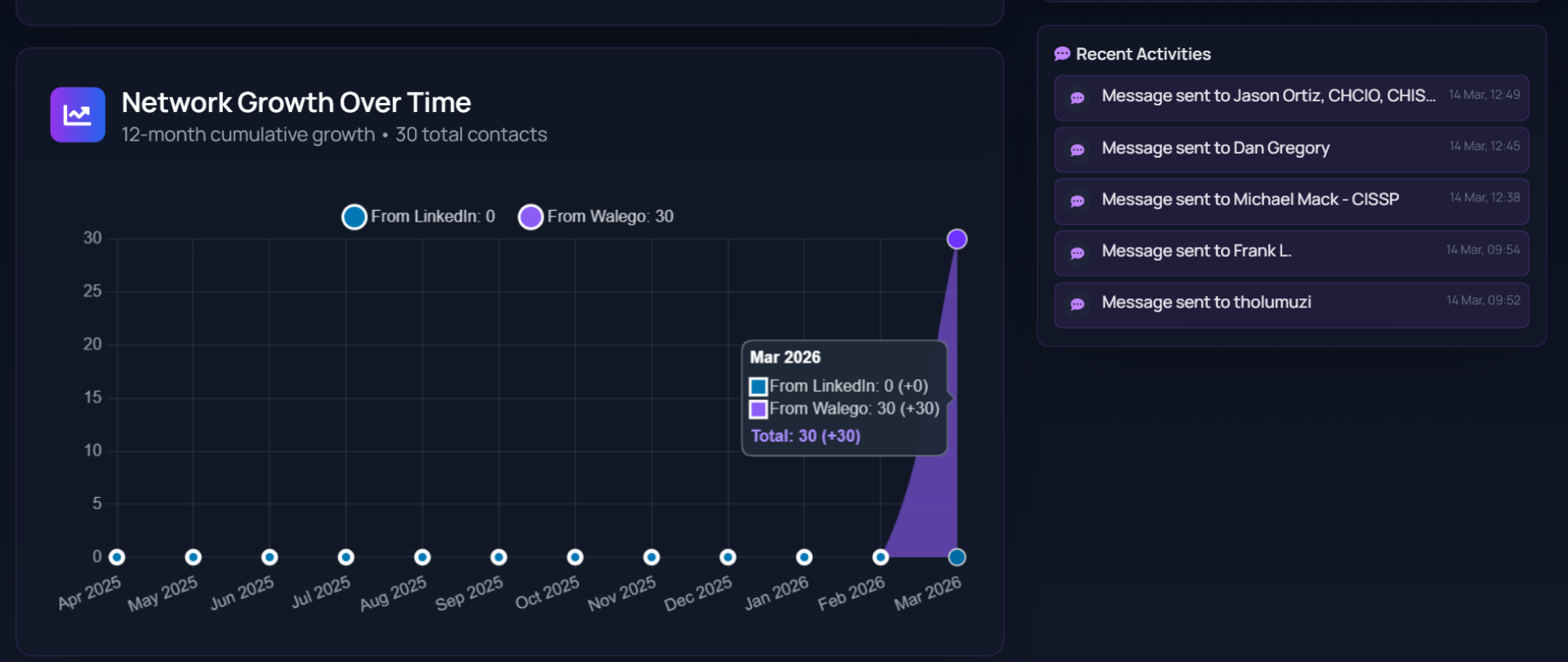The image size is (1568, 662).
Task: Click the data point for Oct 2025
Action: click(575, 557)
